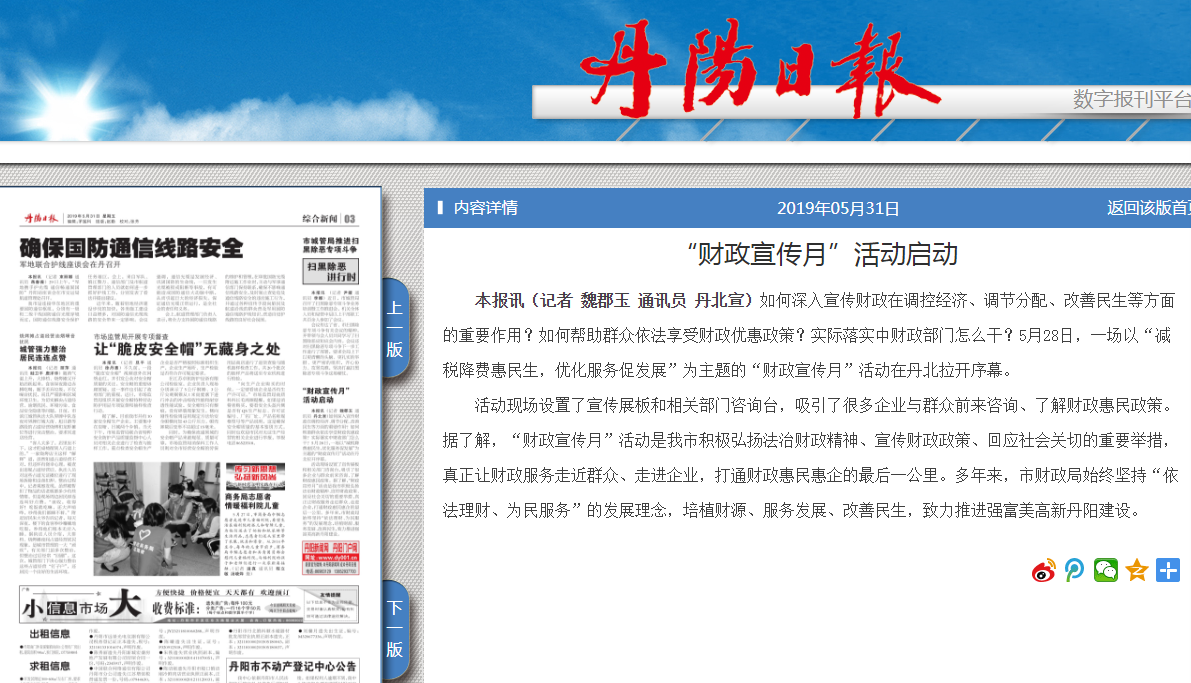The image size is (1191, 683).
Task: Open article 让"脆皮安全帽"无藏身之处
Action: click(x=186, y=349)
